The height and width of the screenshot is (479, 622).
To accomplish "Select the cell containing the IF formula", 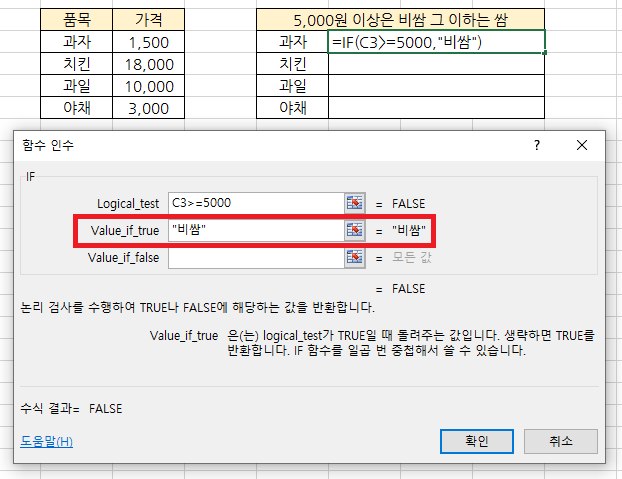I will [x=436, y=41].
